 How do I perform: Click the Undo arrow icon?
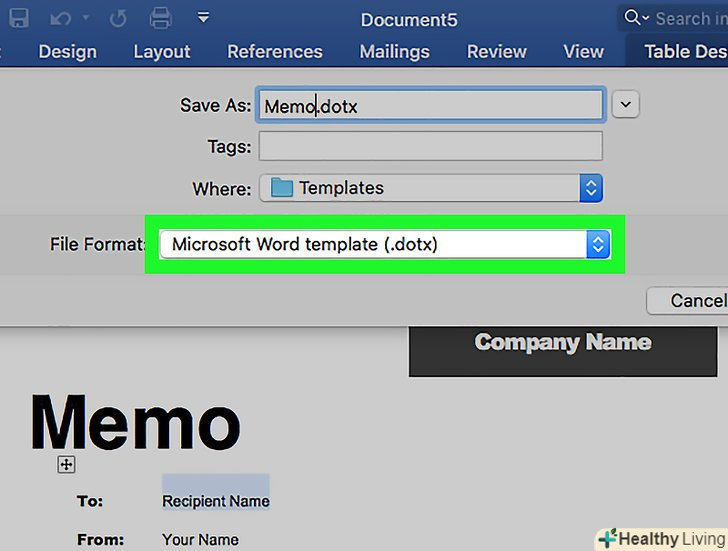tap(61, 19)
